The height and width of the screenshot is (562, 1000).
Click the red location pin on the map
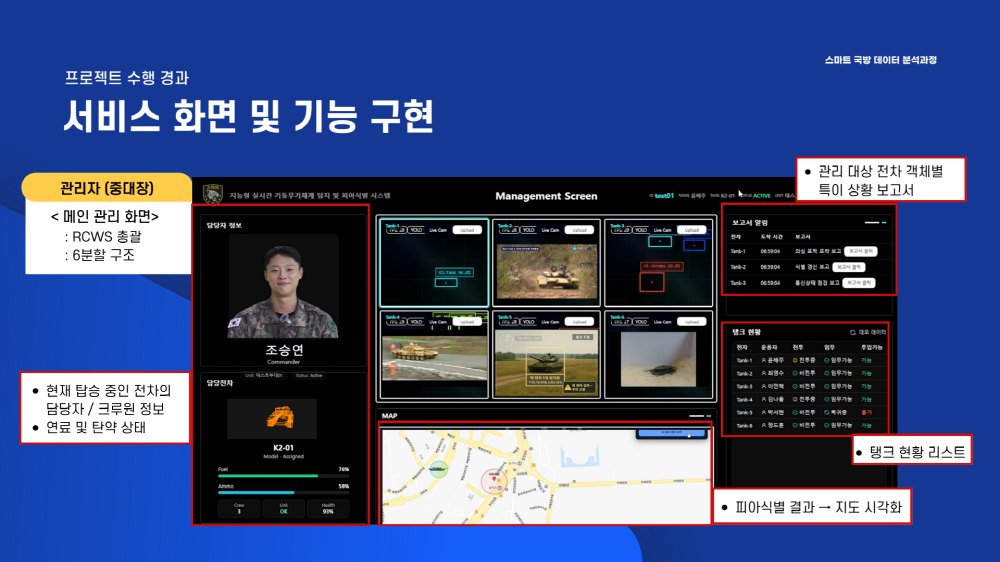tap(494, 477)
